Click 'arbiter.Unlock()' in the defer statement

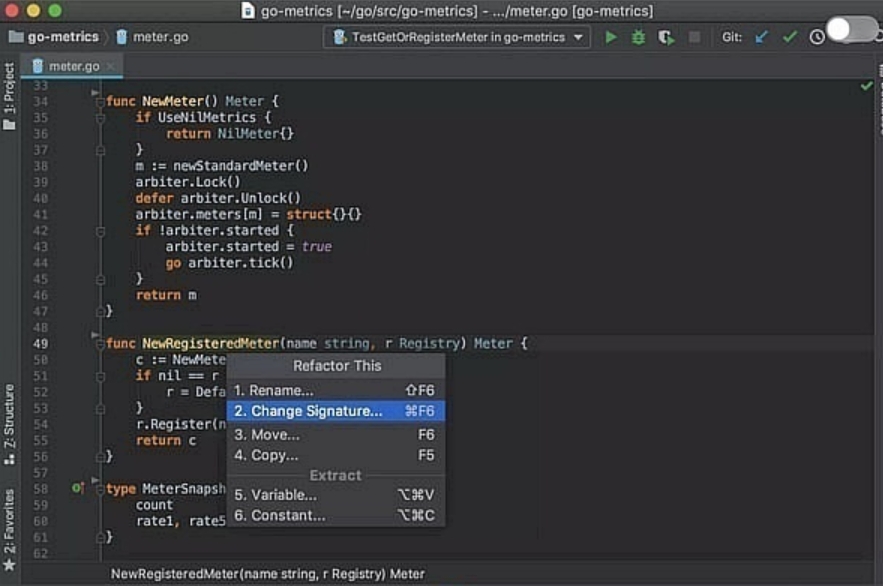[x=240, y=198]
